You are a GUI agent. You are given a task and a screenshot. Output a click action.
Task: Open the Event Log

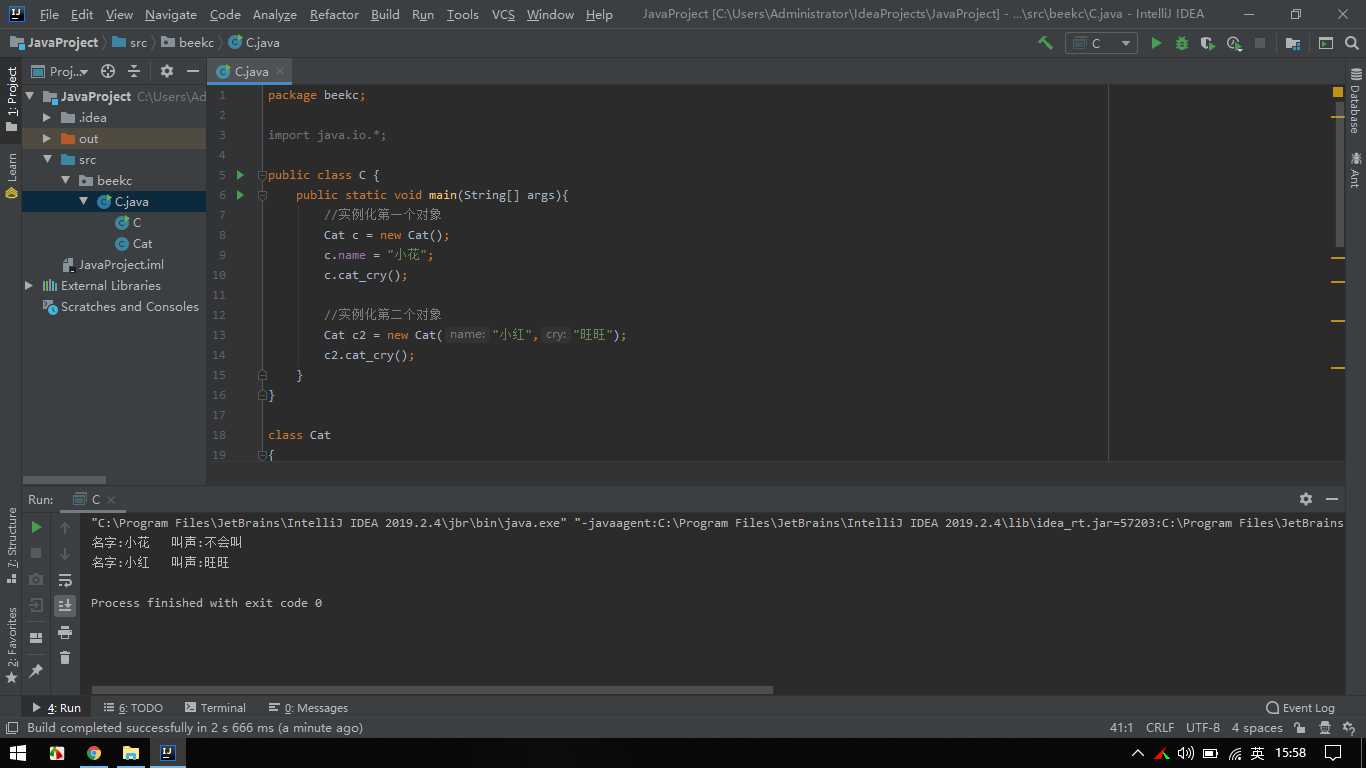point(1300,707)
